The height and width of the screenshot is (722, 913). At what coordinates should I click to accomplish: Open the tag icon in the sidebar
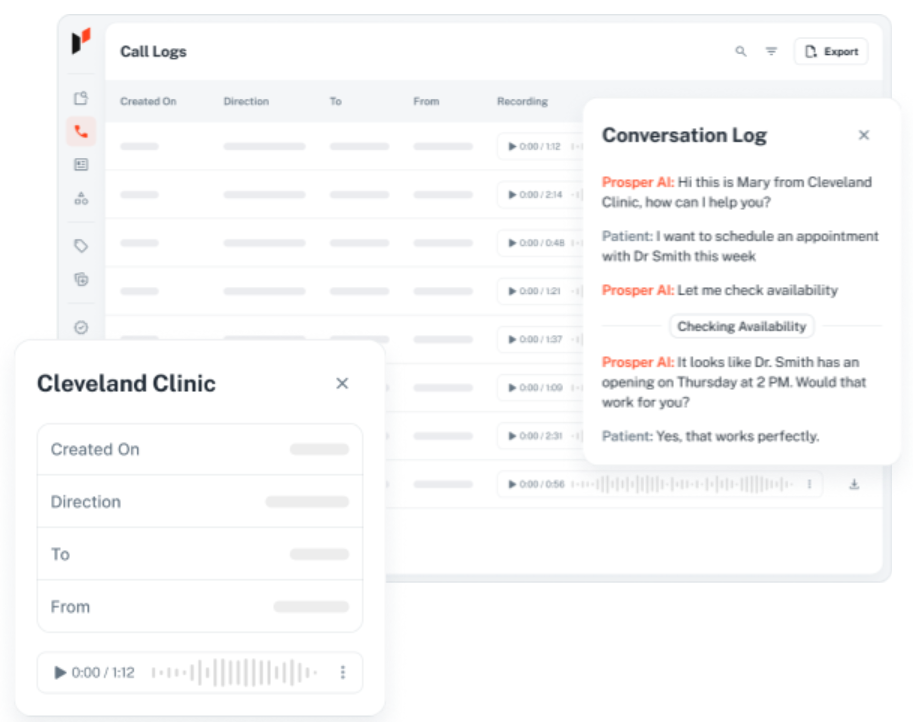81,246
